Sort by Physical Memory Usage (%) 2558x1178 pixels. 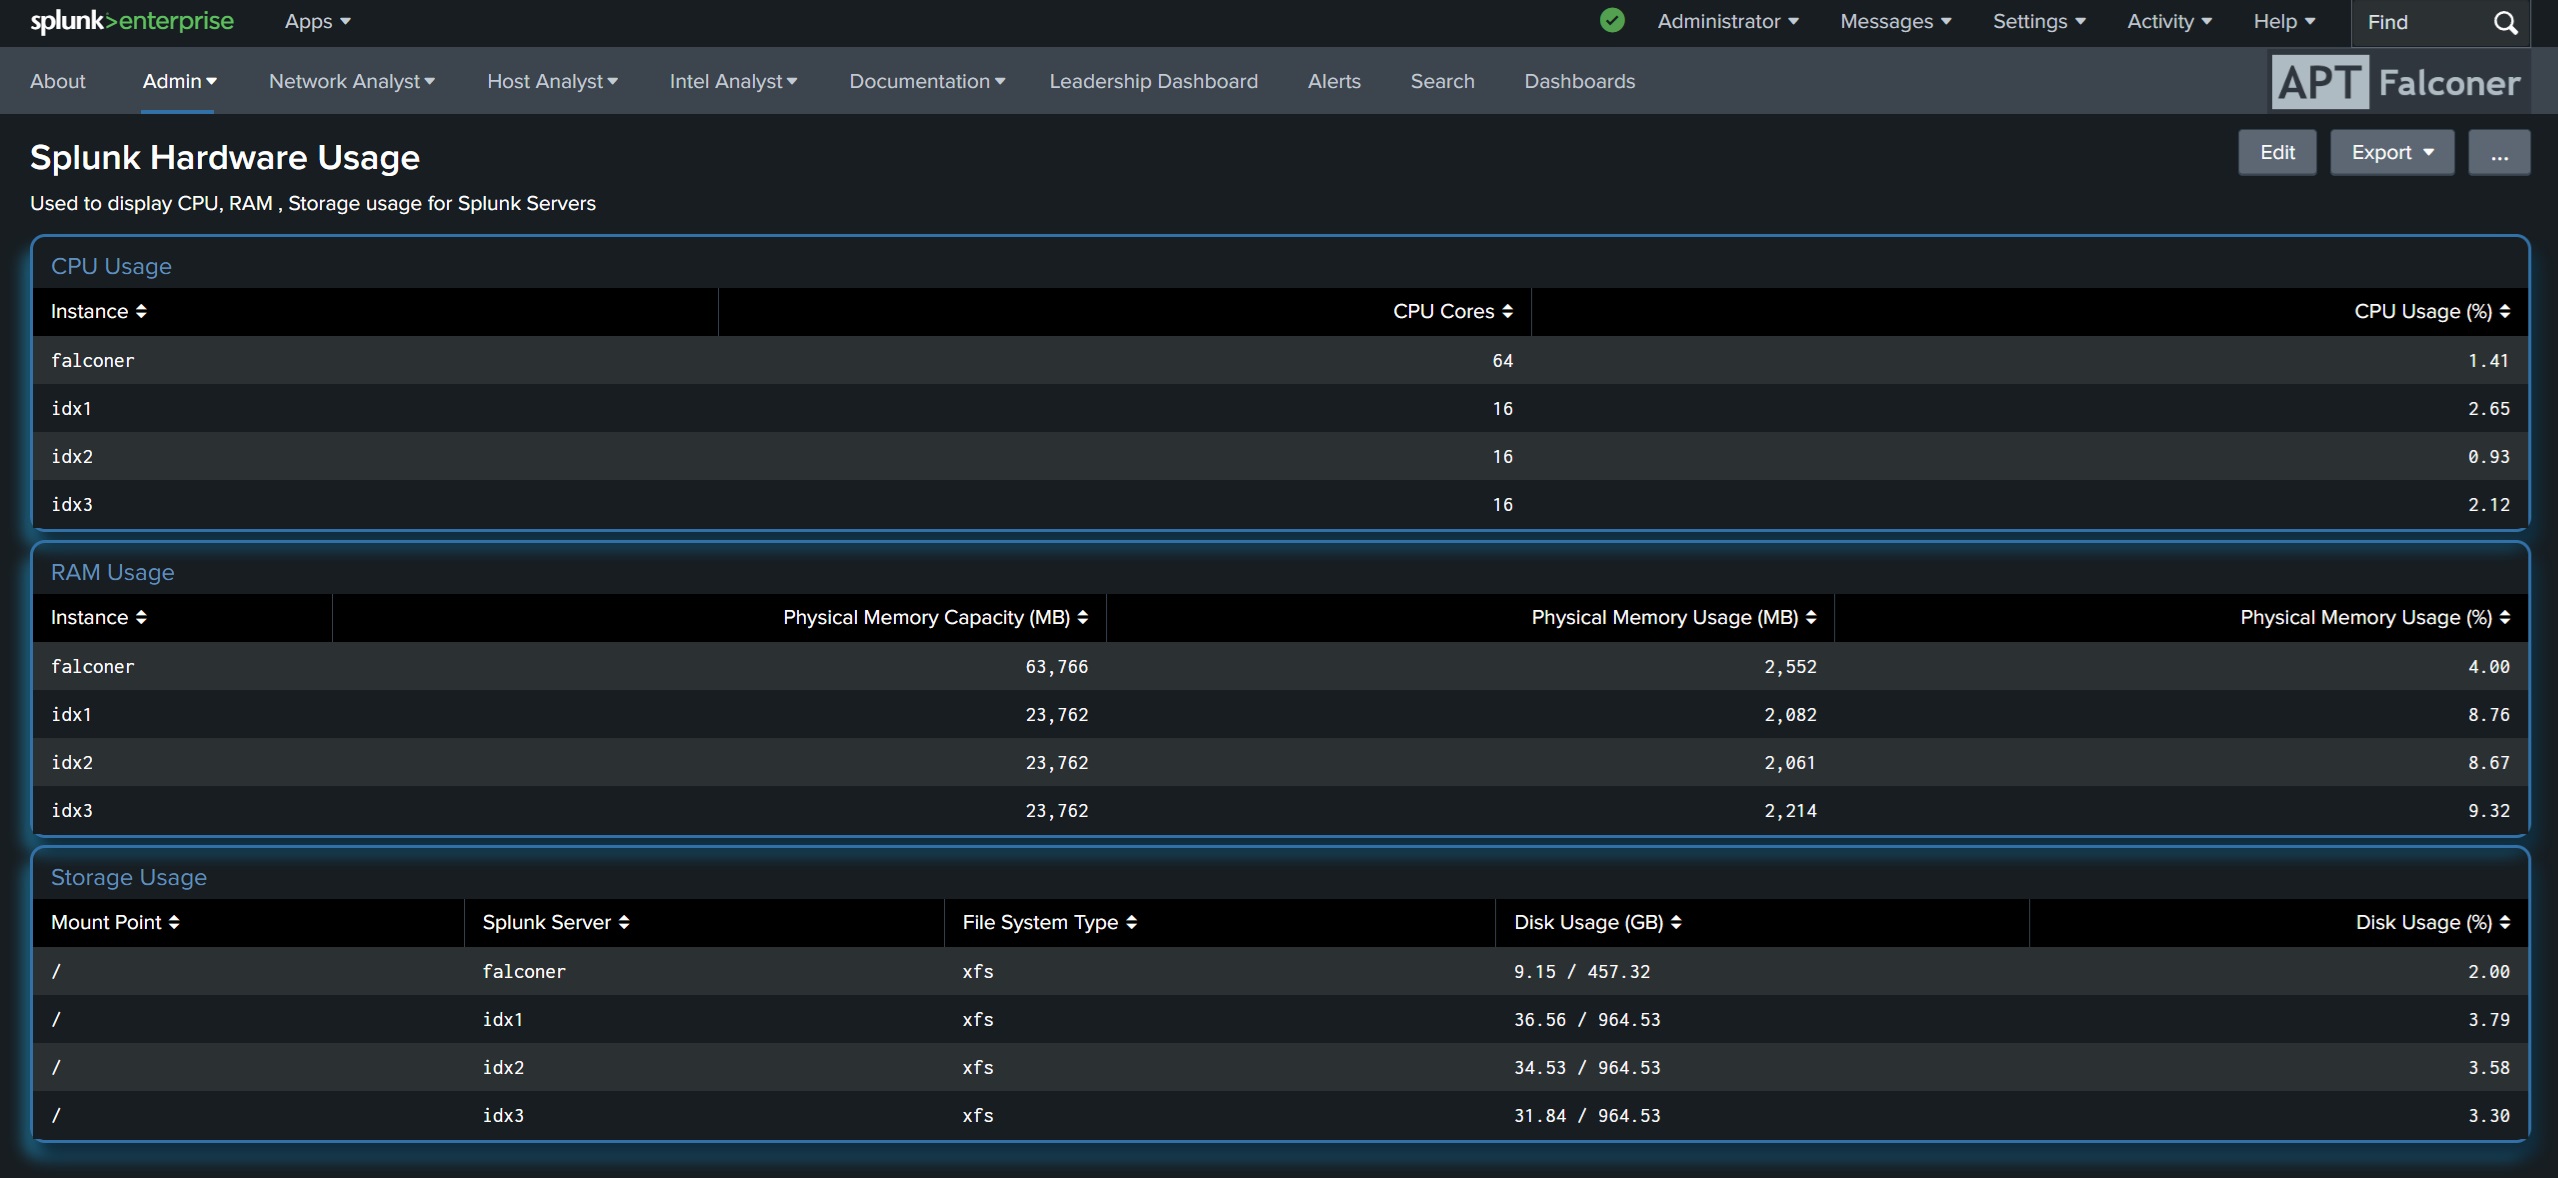(x=2374, y=618)
